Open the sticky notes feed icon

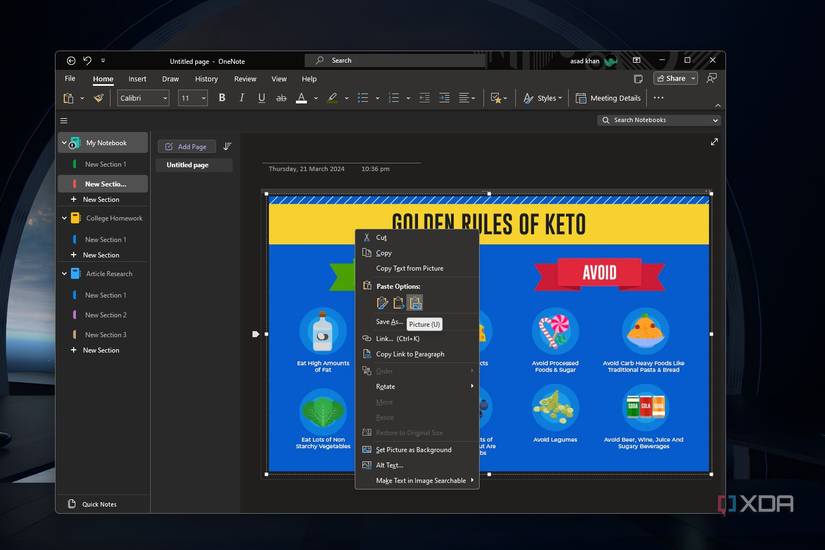click(x=638, y=79)
